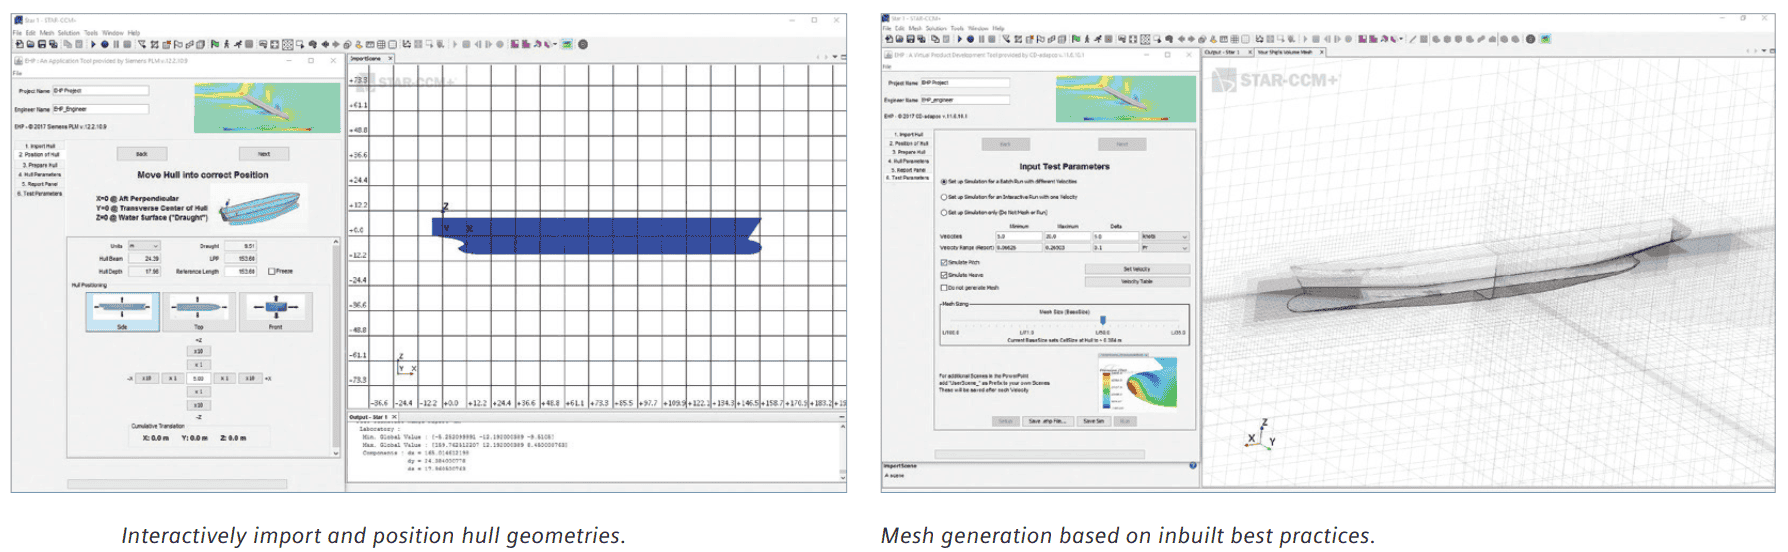Adjust the Mesh Size BaseSize slider handle
The image size is (1788, 552).
click(1103, 321)
